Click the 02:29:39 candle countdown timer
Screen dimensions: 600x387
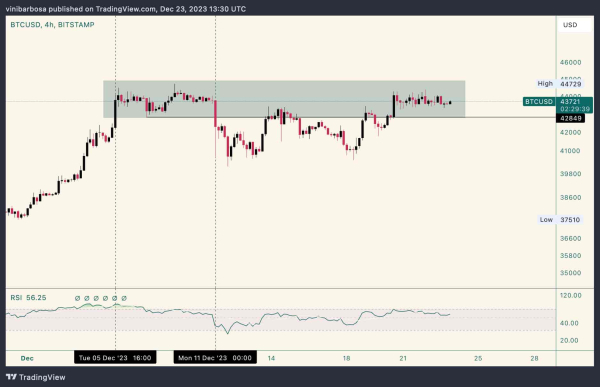pos(575,109)
